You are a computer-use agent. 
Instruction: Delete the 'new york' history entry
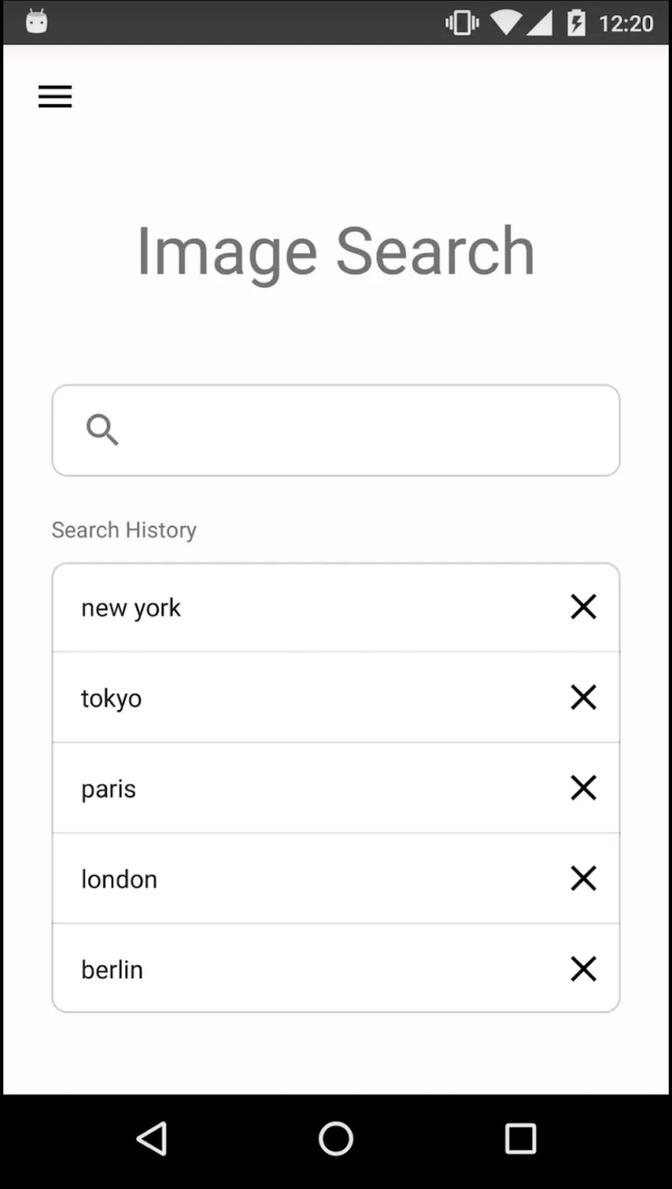(x=583, y=606)
